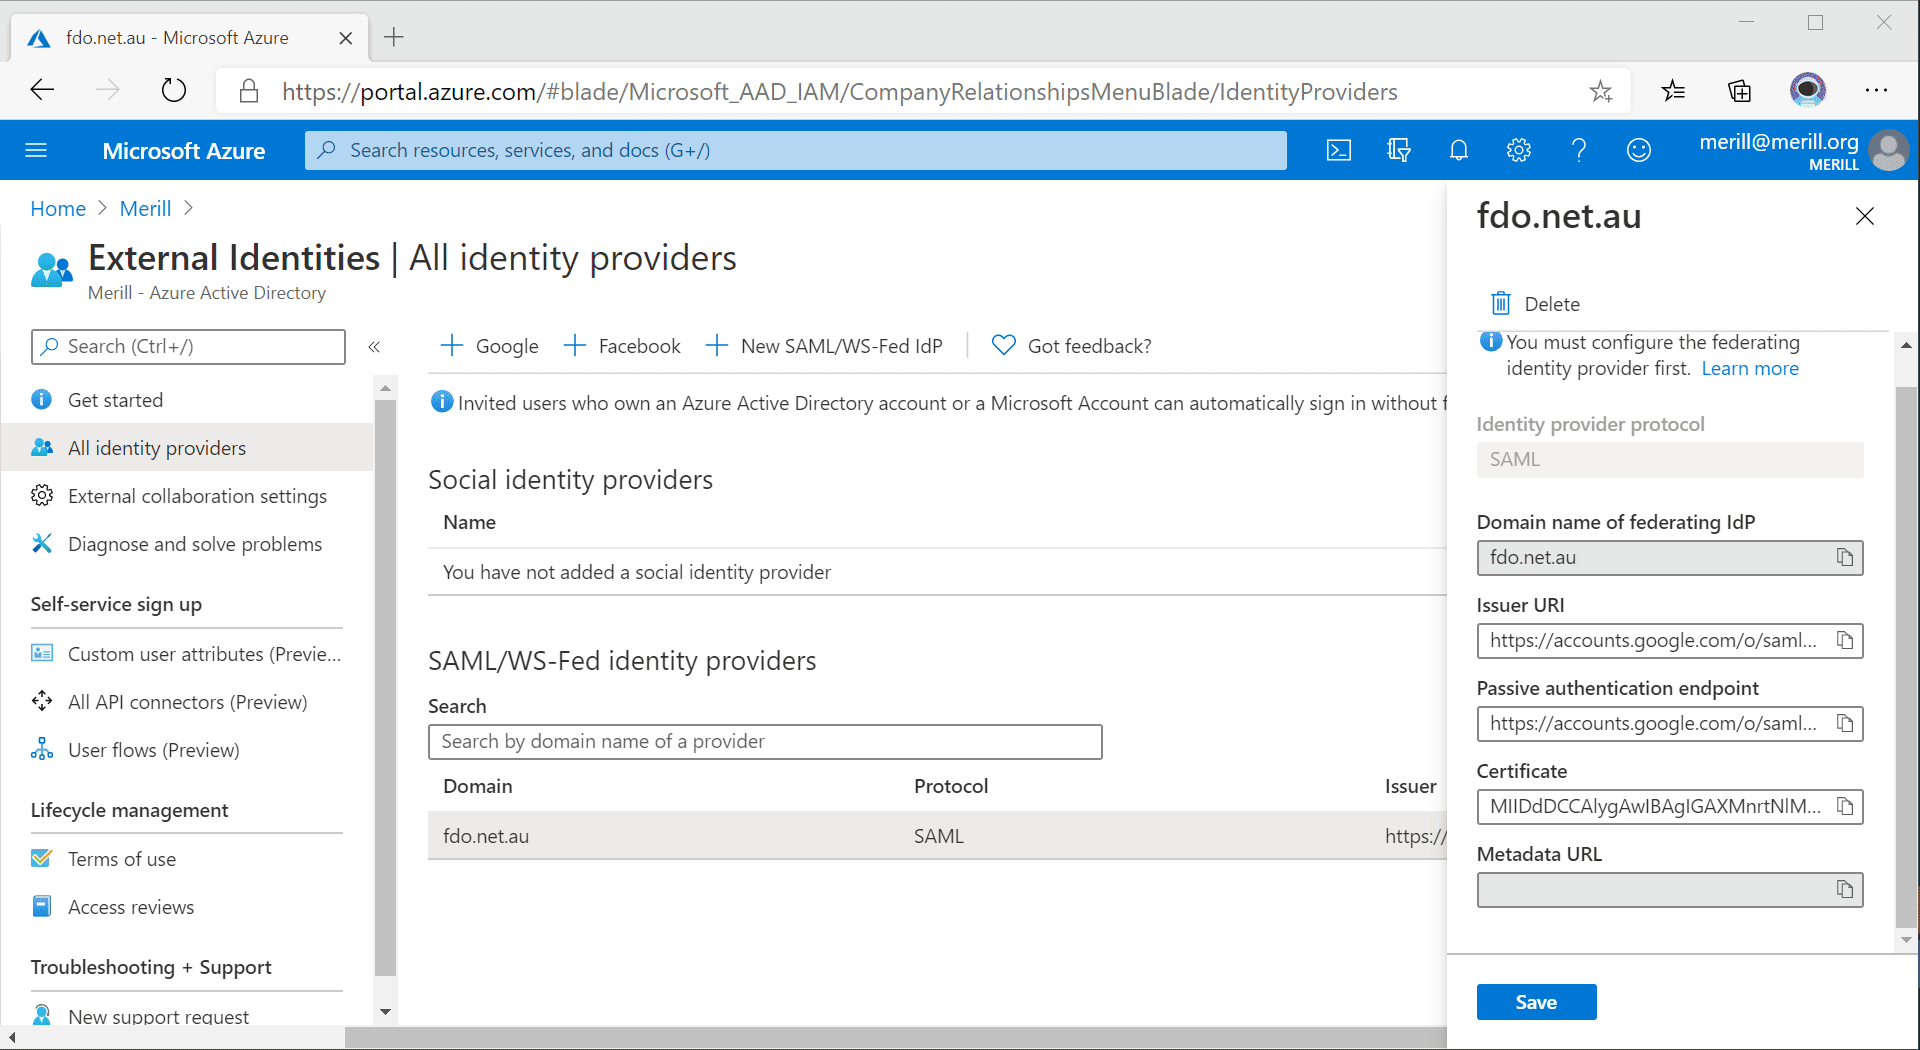This screenshot has width=1920, height=1050.
Task: Go to Home breadcrumb
Action: pos(58,209)
